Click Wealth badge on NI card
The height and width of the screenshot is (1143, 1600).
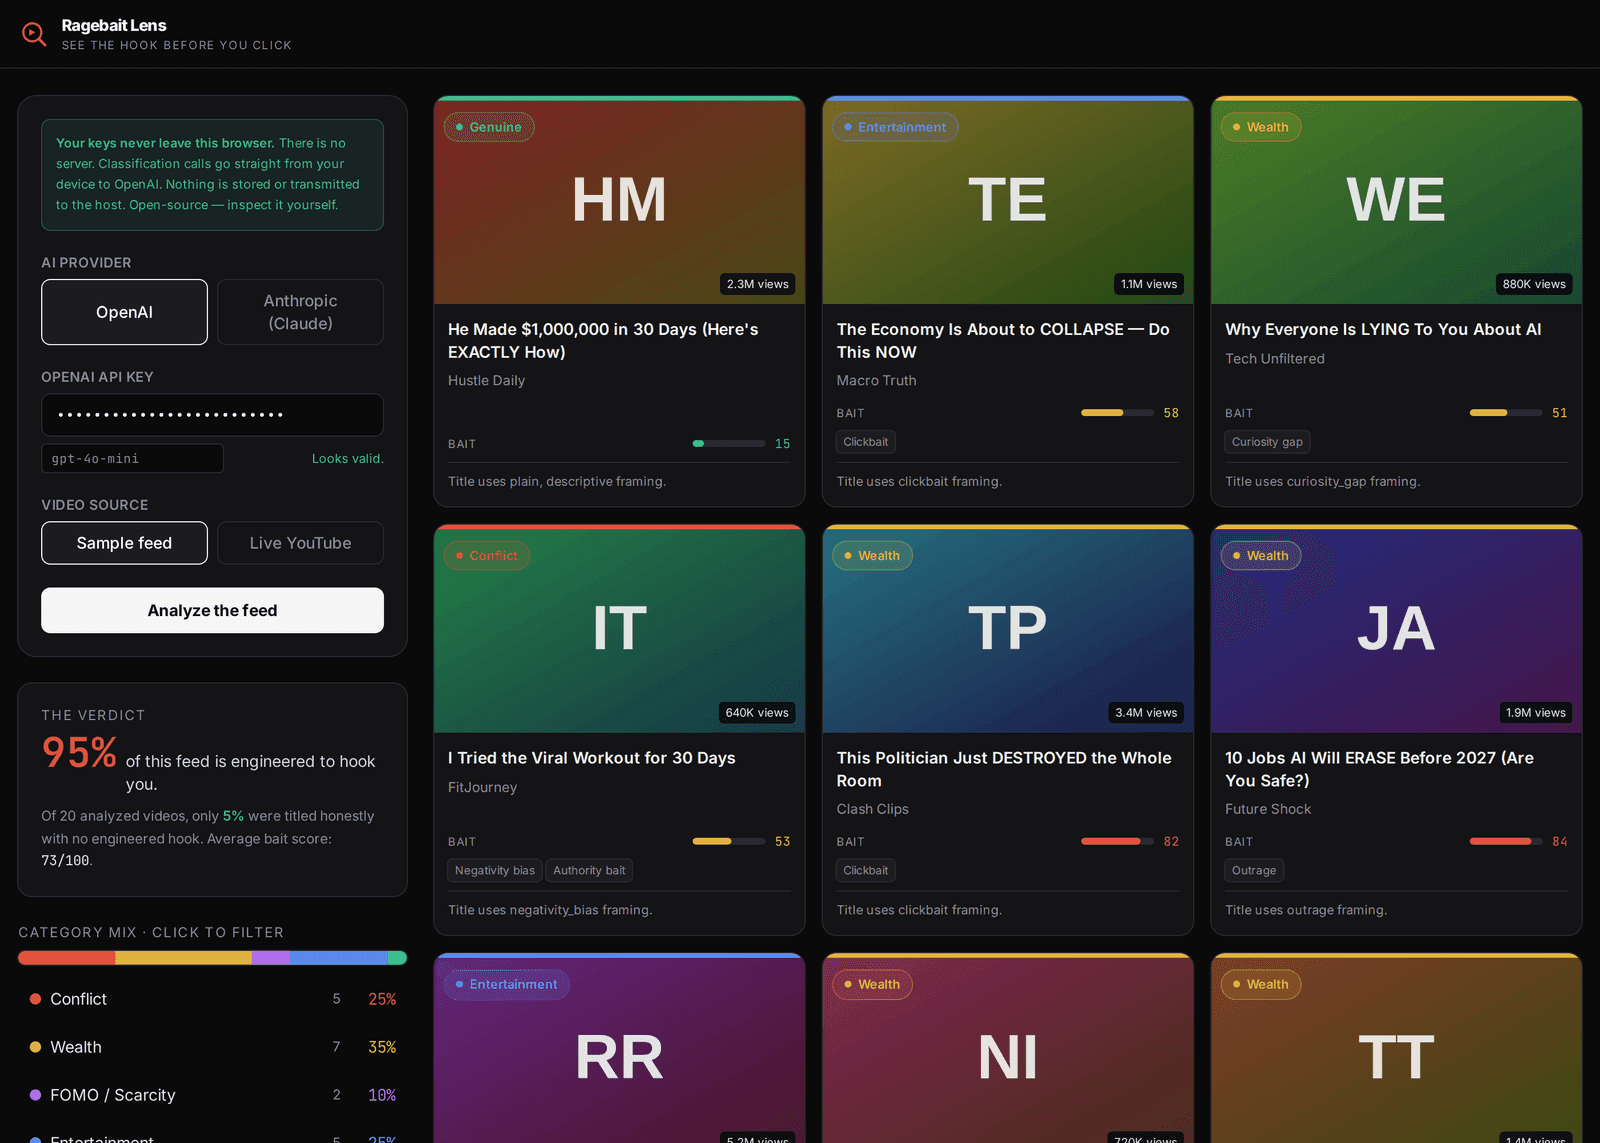872,984
